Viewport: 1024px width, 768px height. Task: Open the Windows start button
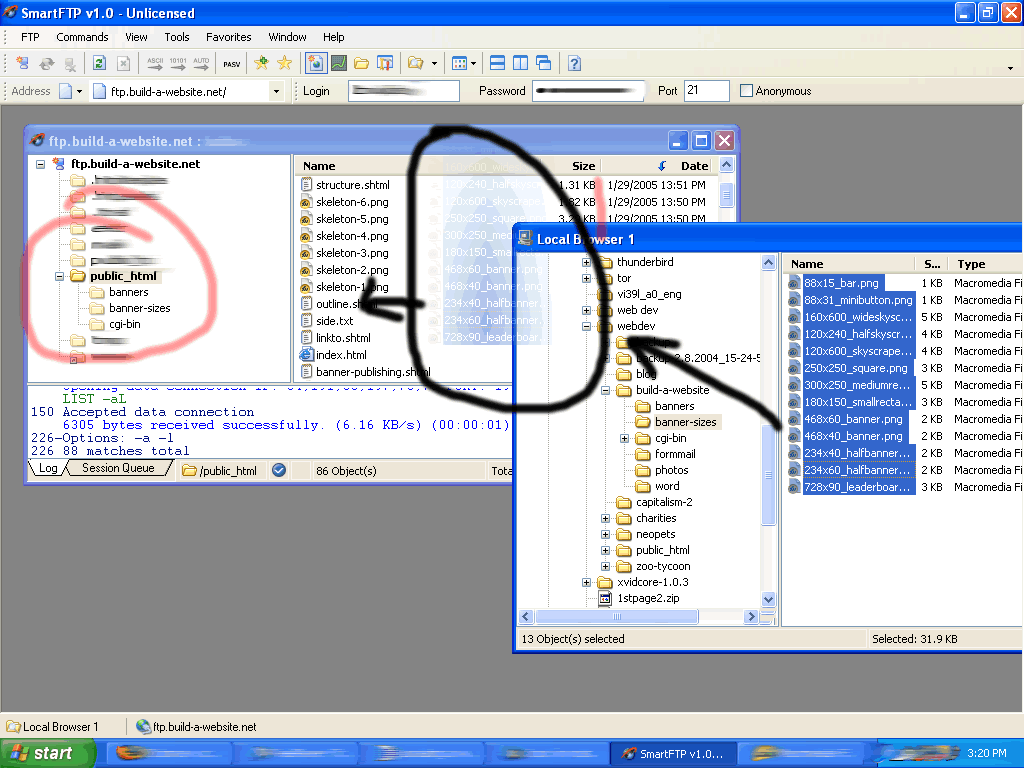[x=46, y=753]
